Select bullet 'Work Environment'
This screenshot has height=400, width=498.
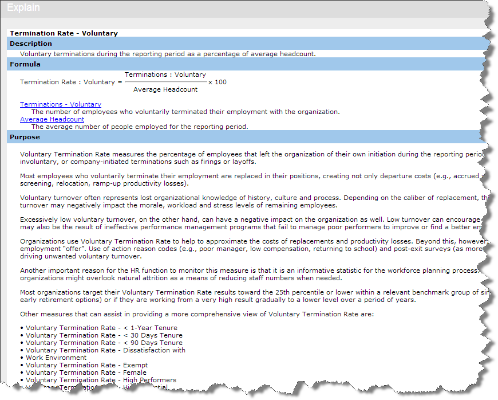point(54,358)
